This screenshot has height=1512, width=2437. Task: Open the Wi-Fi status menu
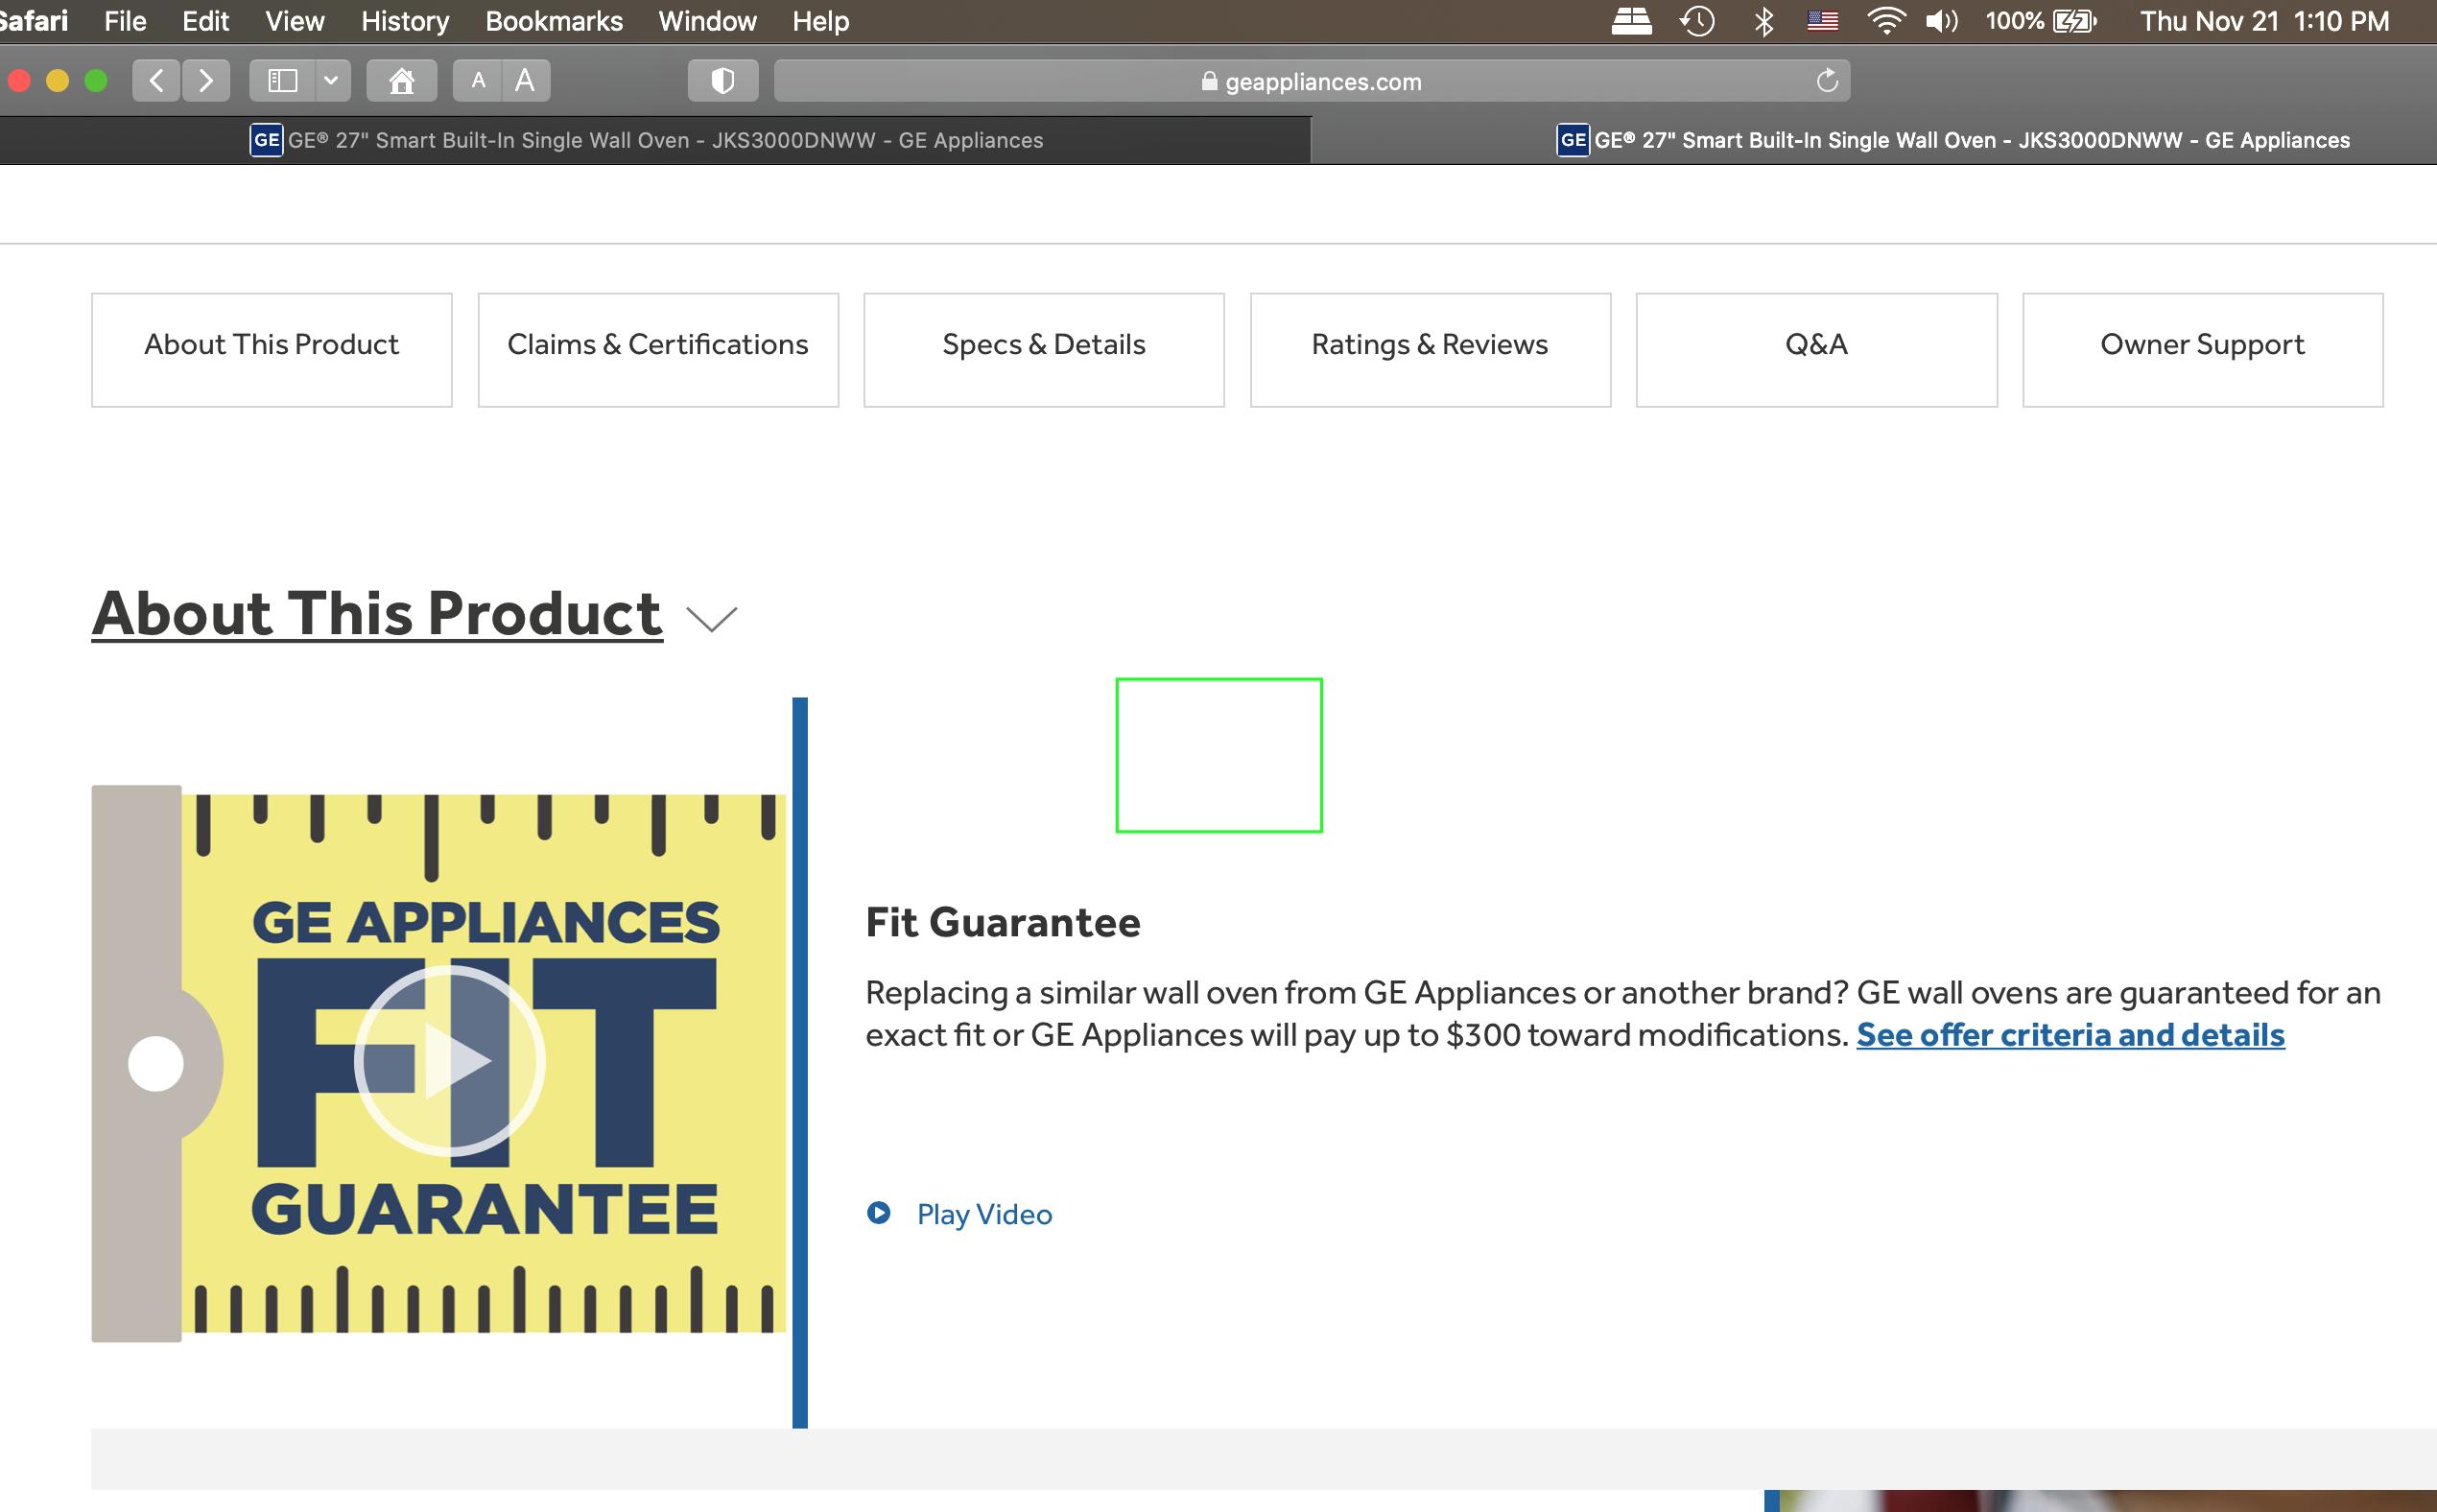click(1885, 21)
